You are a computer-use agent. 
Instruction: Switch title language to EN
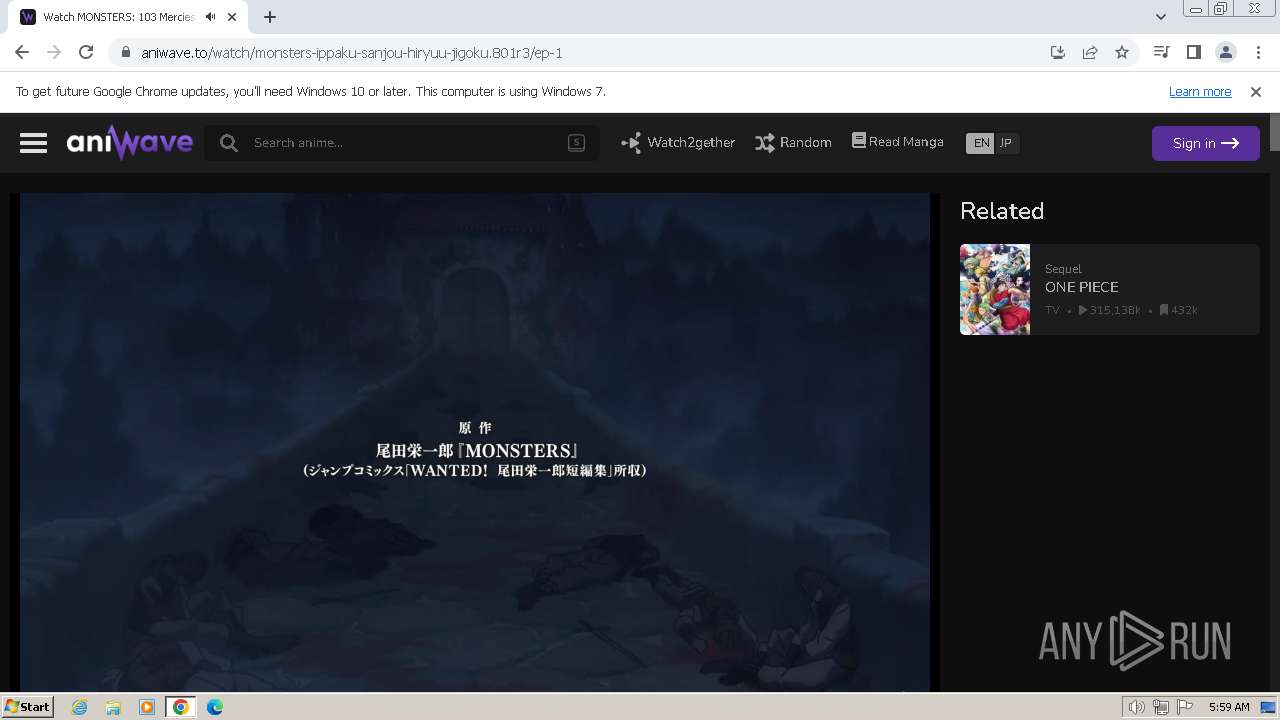981,143
